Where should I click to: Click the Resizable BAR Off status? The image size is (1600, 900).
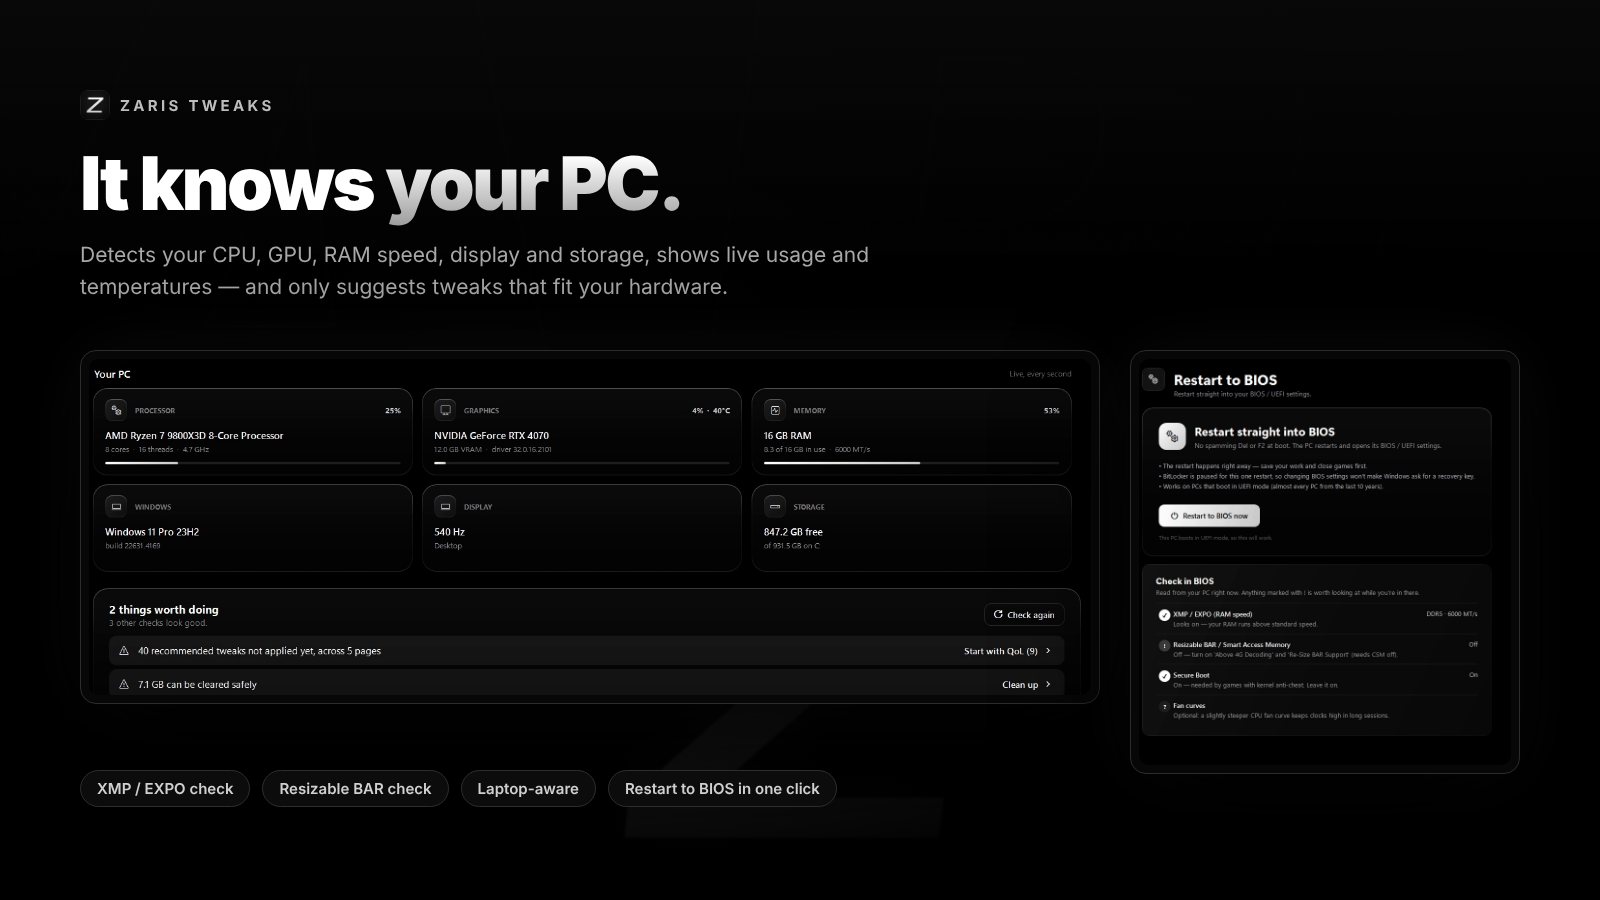(1473, 645)
